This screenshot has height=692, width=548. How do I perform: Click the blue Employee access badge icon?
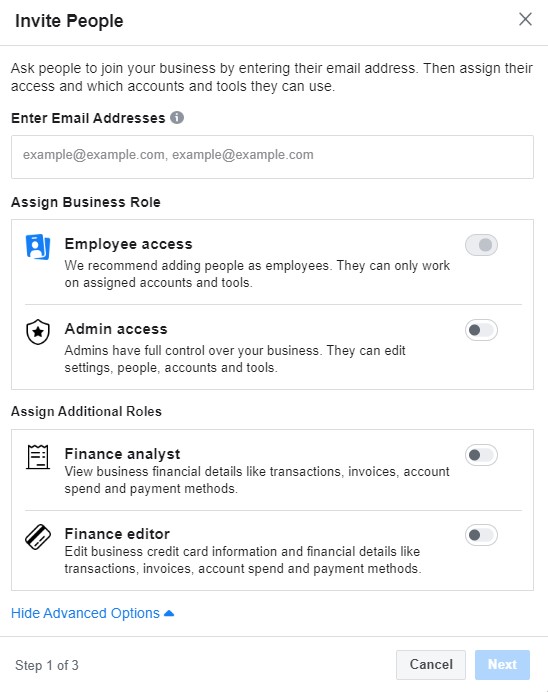(38, 247)
